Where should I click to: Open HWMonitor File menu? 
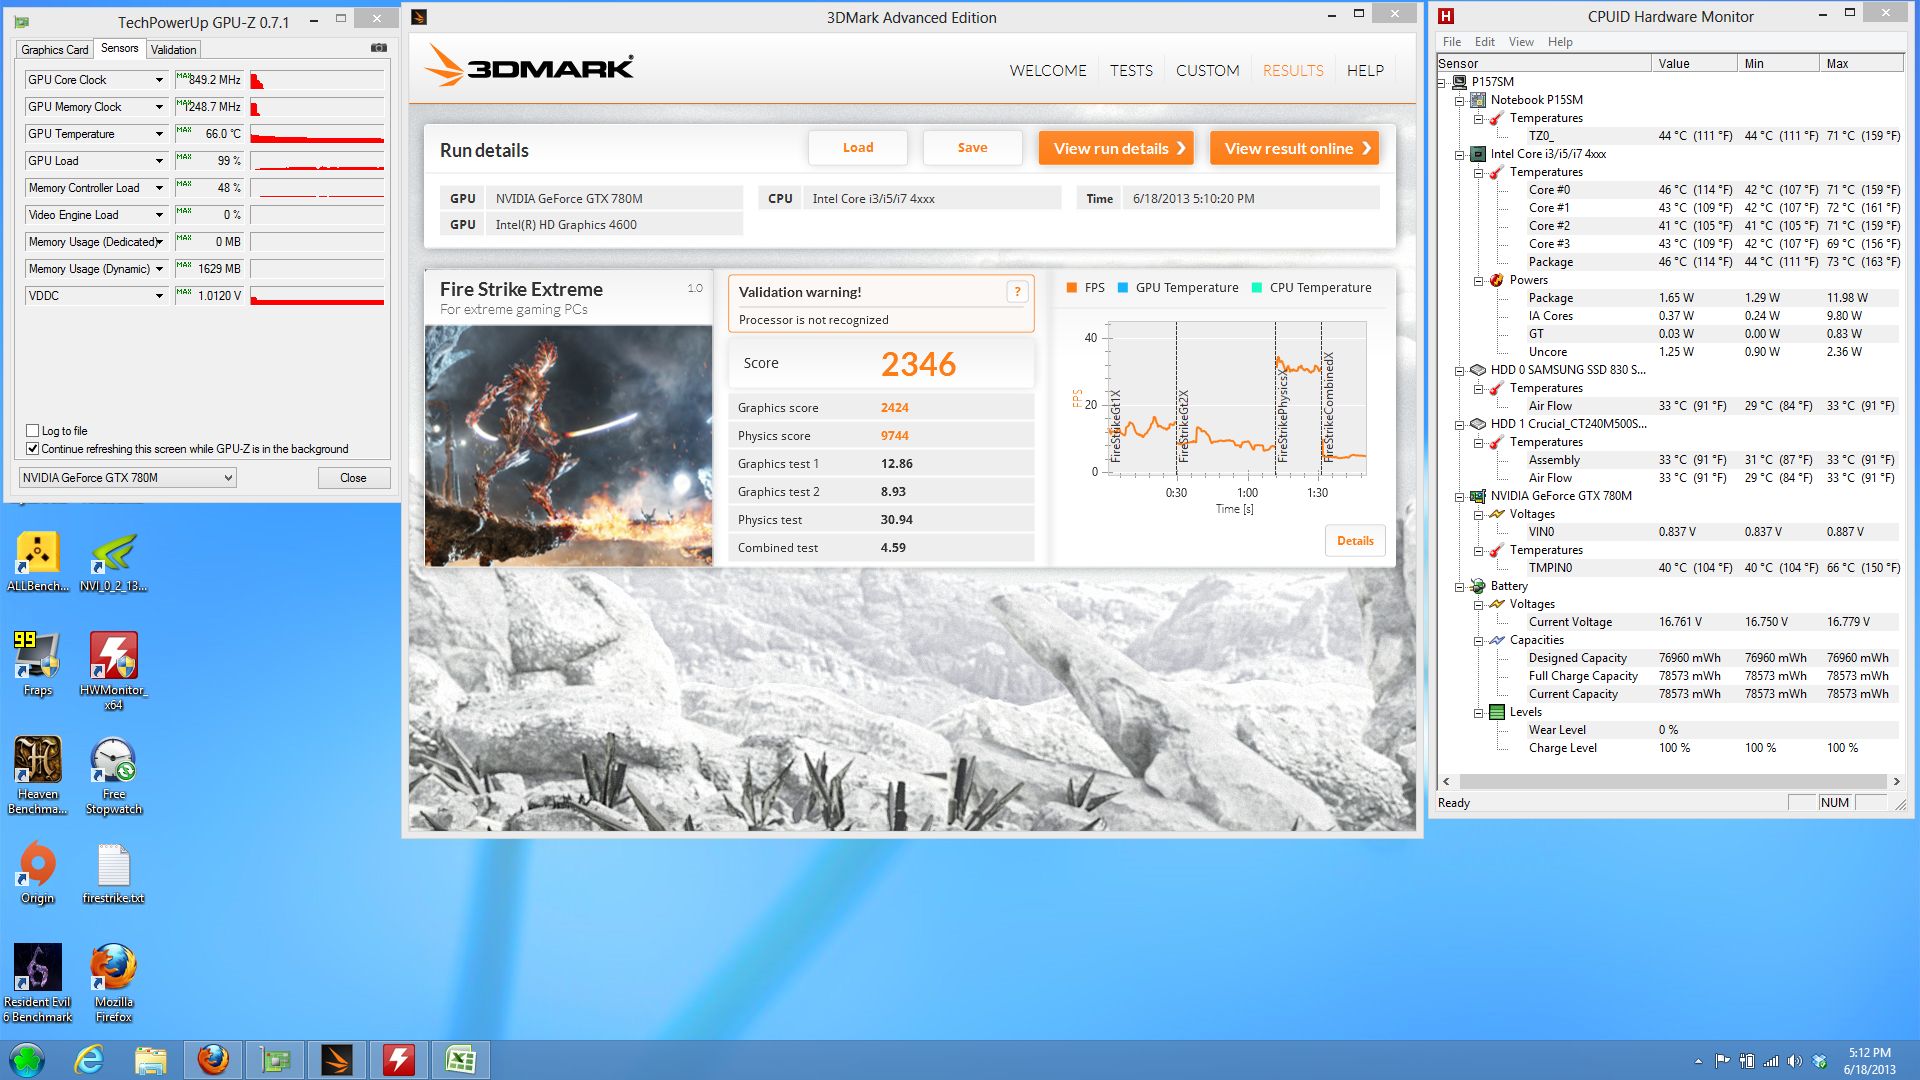point(1452,42)
